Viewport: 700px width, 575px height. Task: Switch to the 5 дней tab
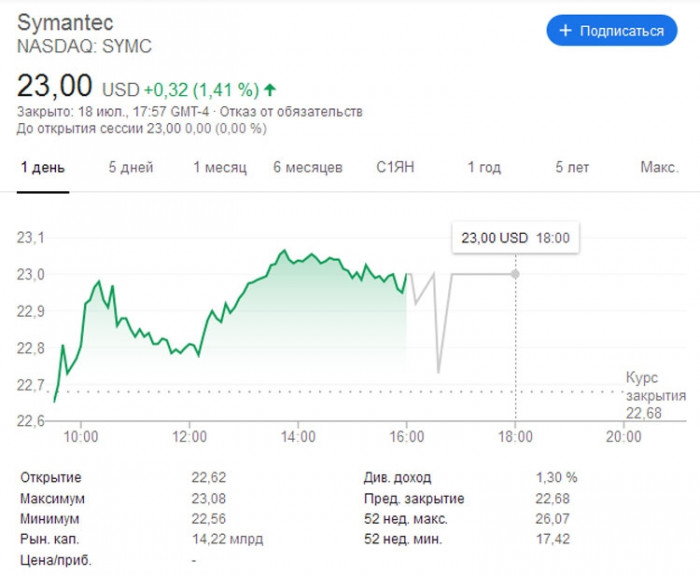(131, 167)
